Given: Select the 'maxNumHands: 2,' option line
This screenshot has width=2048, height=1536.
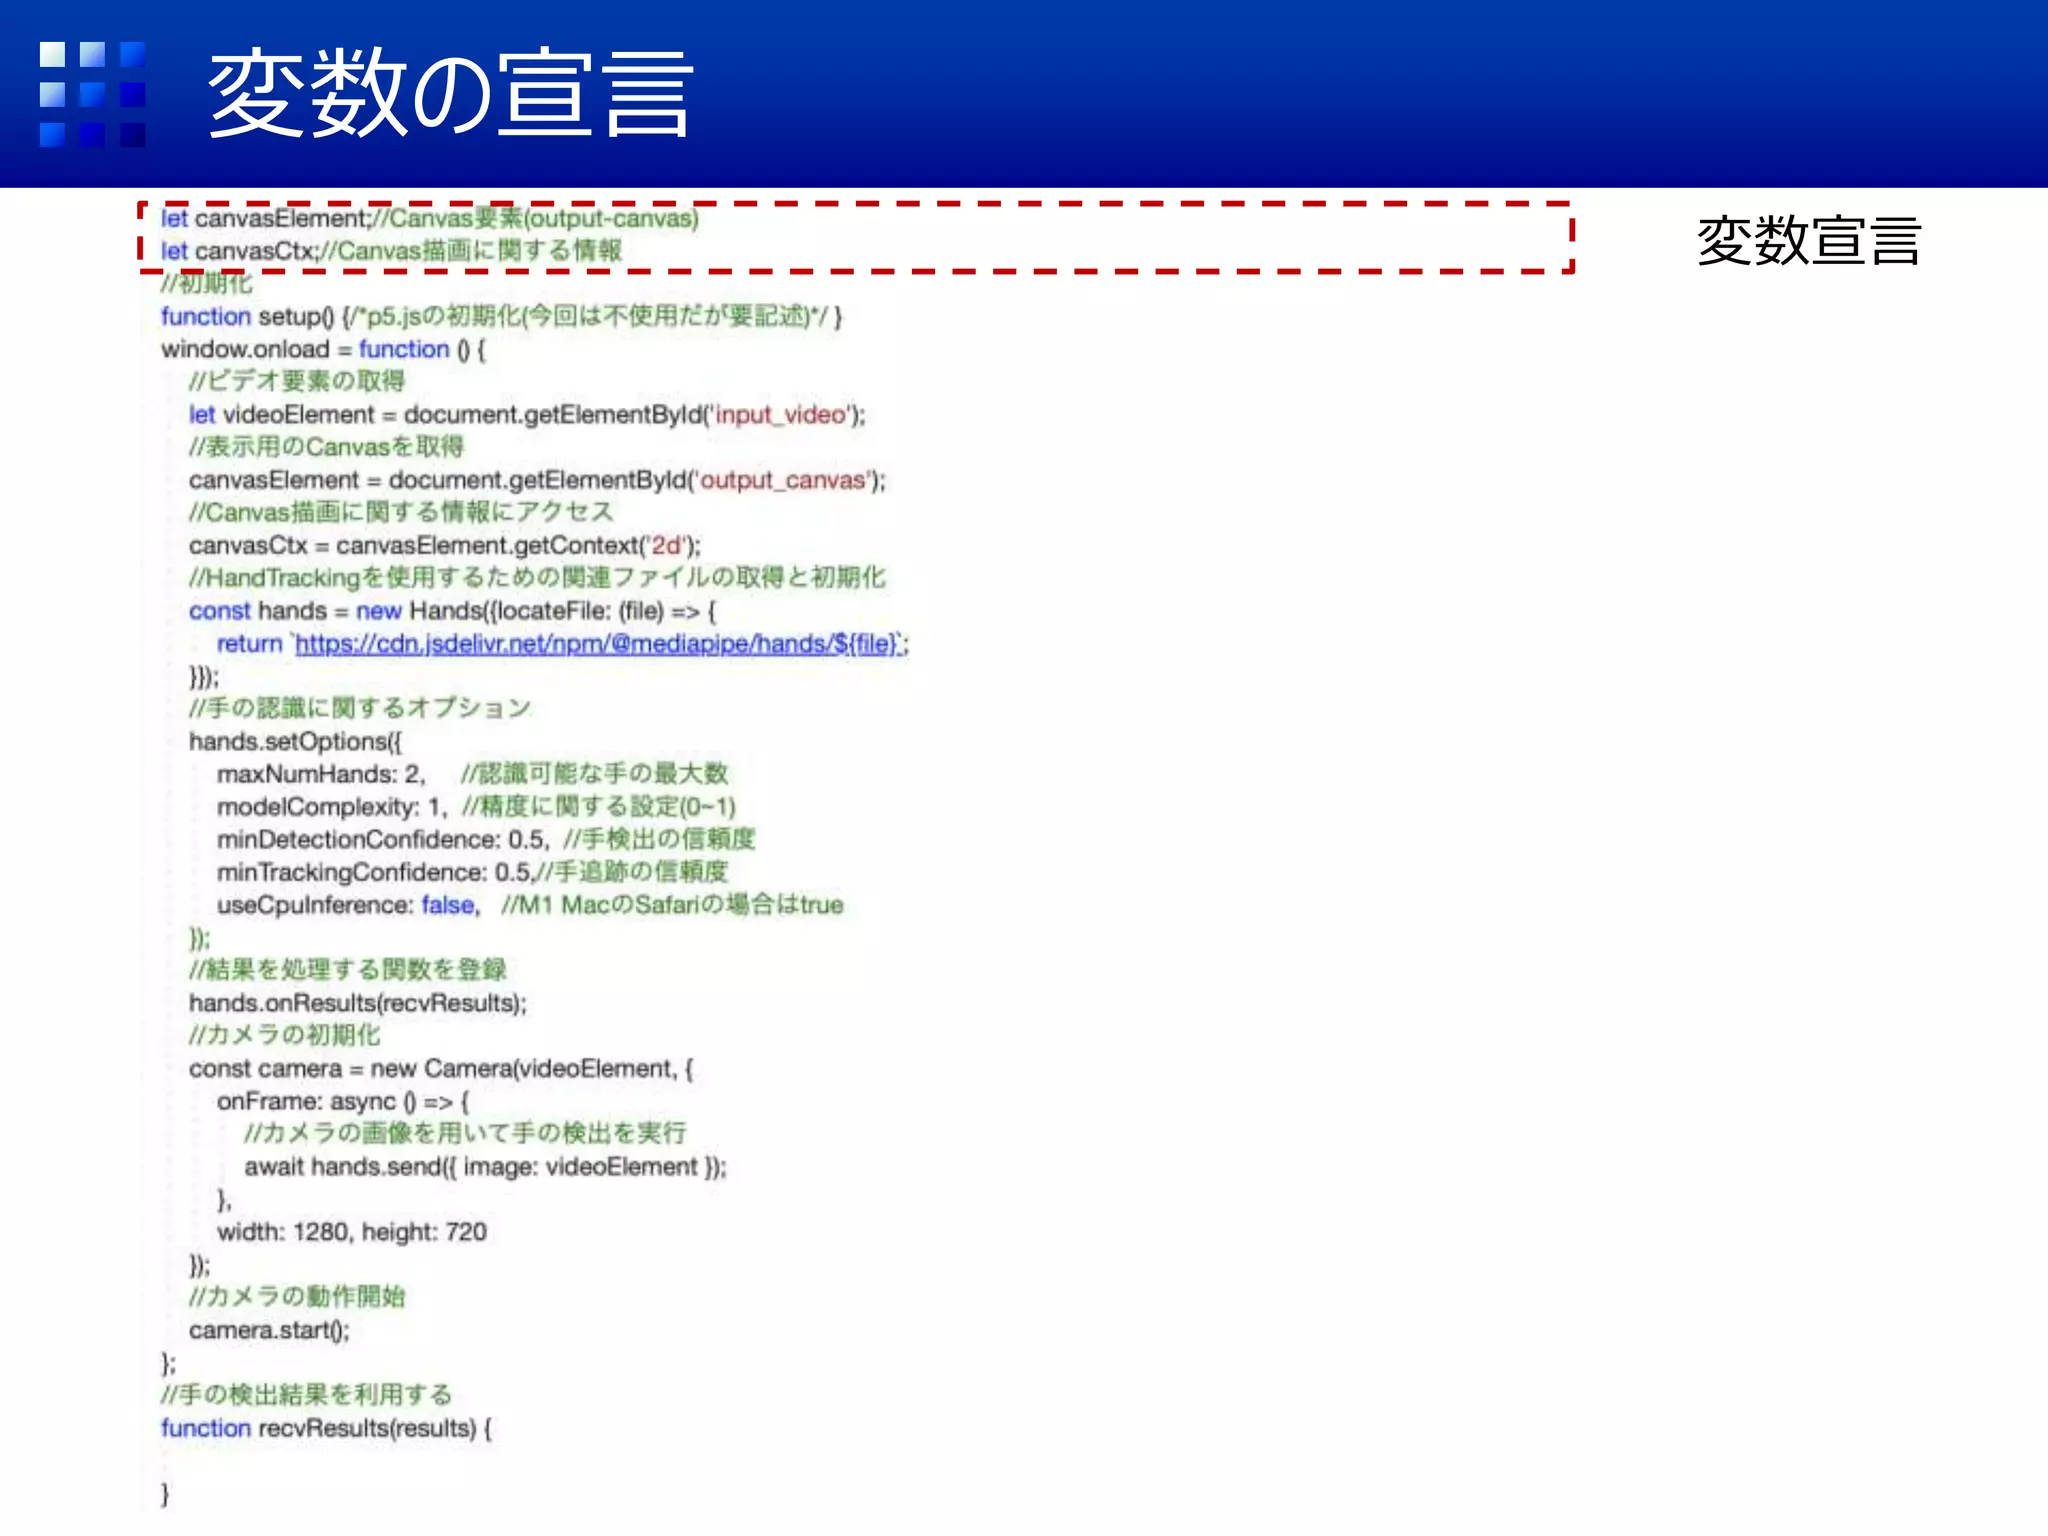Looking at the screenshot, I should (x=473, y=774).
